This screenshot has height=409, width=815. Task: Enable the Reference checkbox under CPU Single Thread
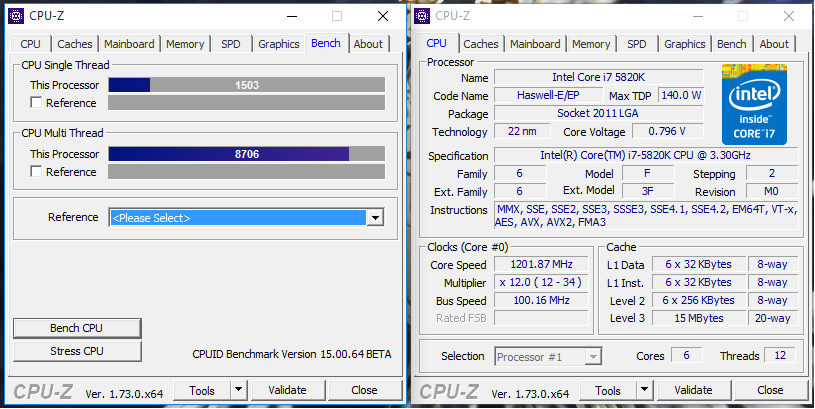pos(36,103)
